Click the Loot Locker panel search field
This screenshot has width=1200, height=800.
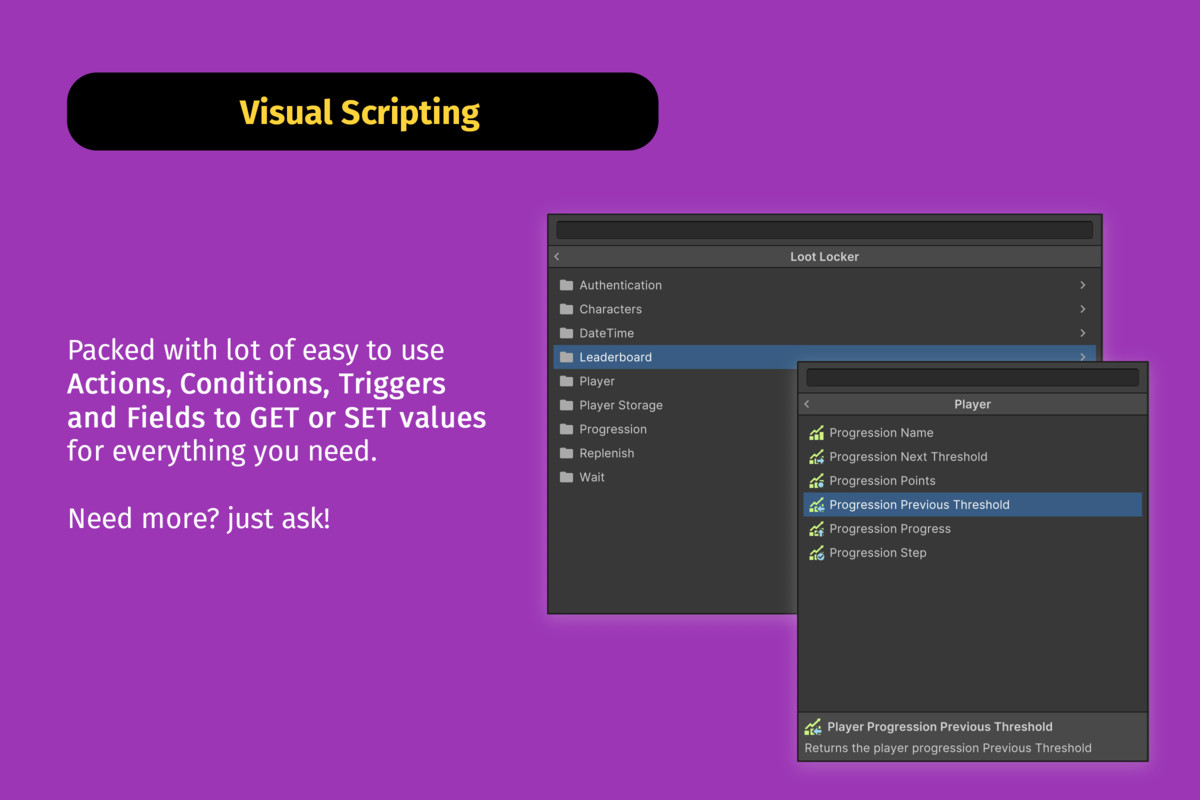pyautogui.click(x=824, y=230)
